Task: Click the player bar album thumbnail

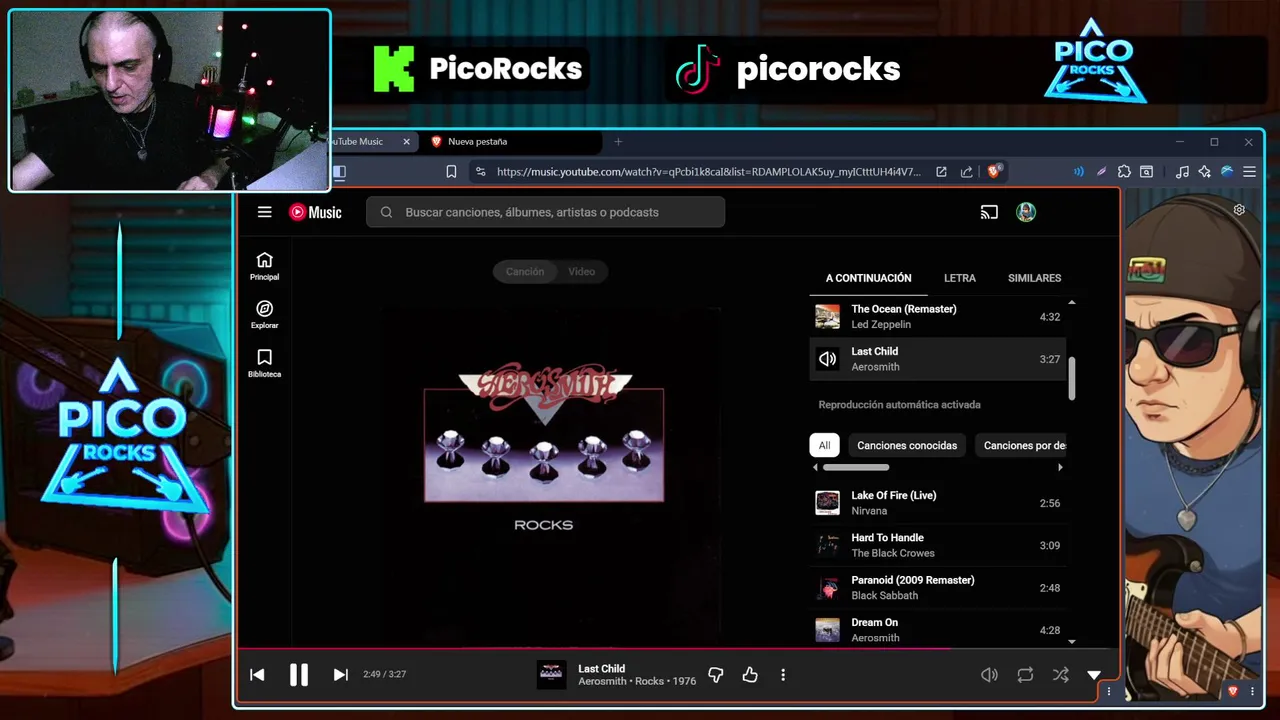Action: coord(551,675)
